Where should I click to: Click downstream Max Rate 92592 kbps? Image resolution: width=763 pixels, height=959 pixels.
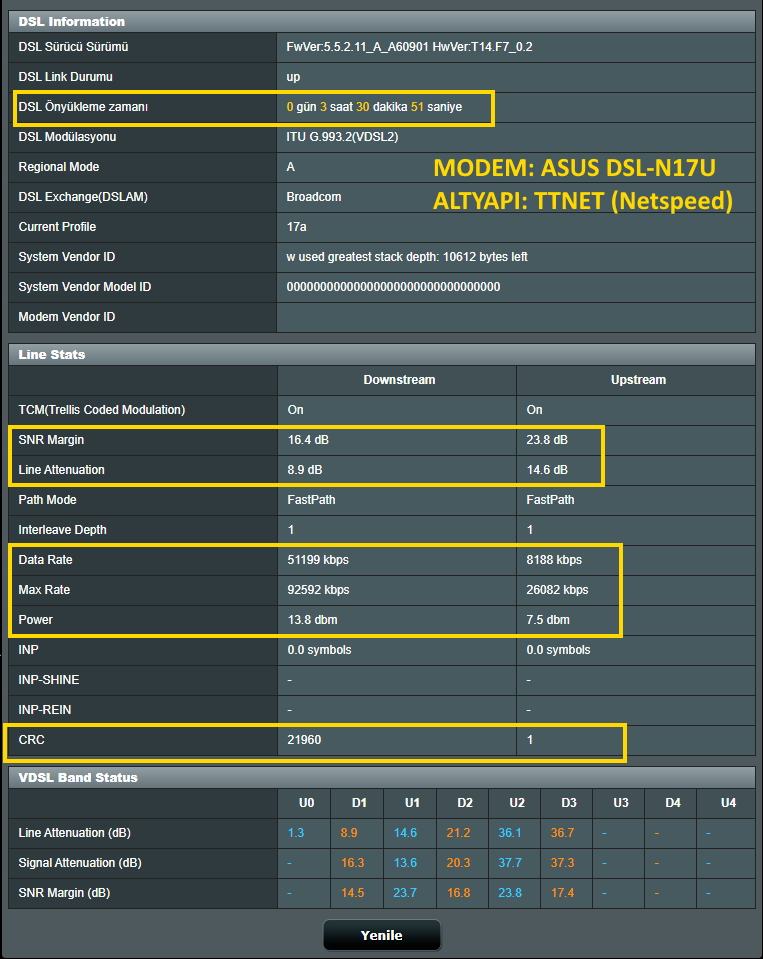(x=319, y=590)
